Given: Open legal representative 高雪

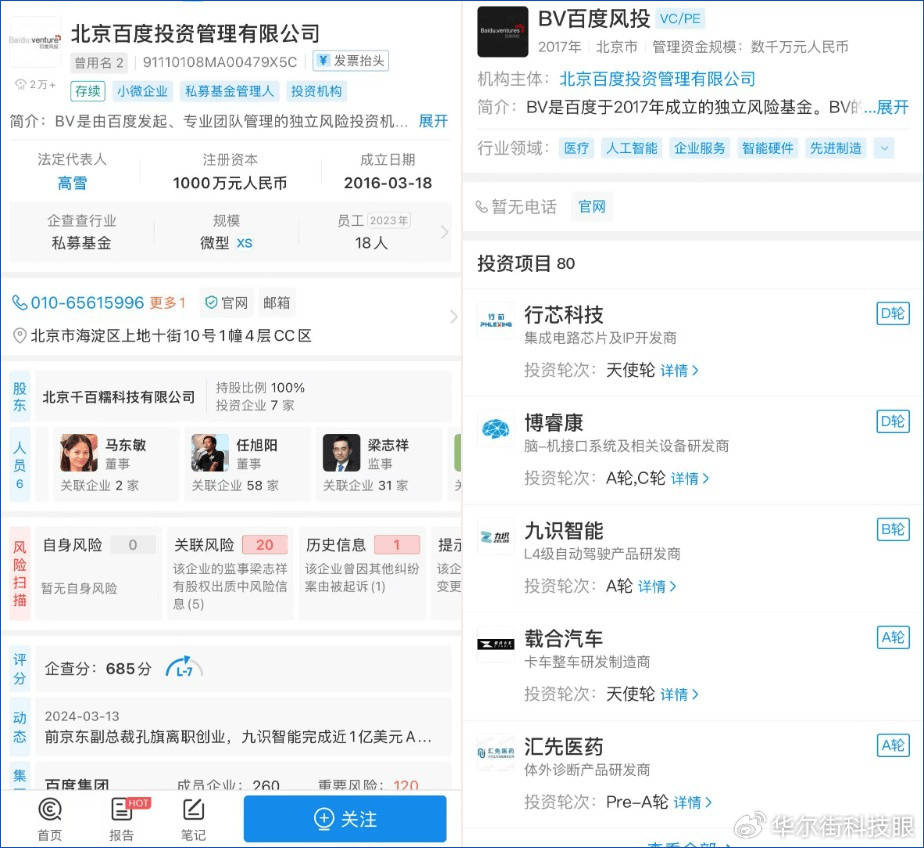Looking at the screenshot, I should tap(72, 183).
